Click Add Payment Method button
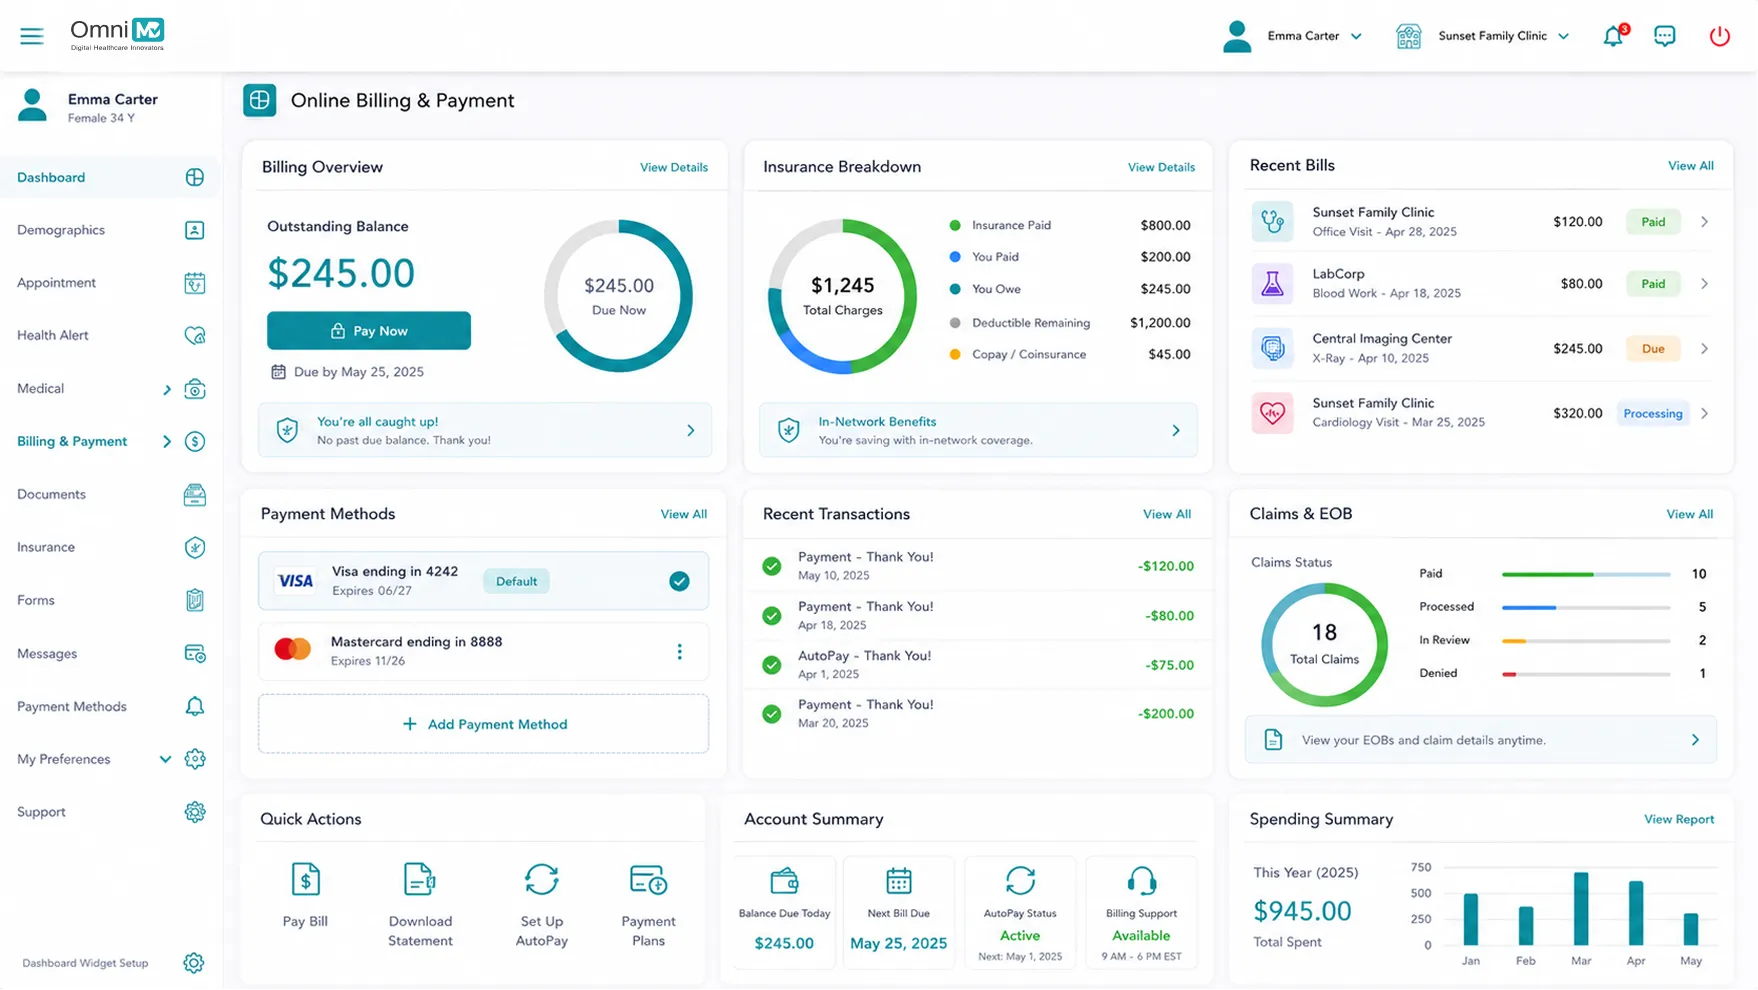The width and height of the screenshot is (1758, 990). pos(483,724)
